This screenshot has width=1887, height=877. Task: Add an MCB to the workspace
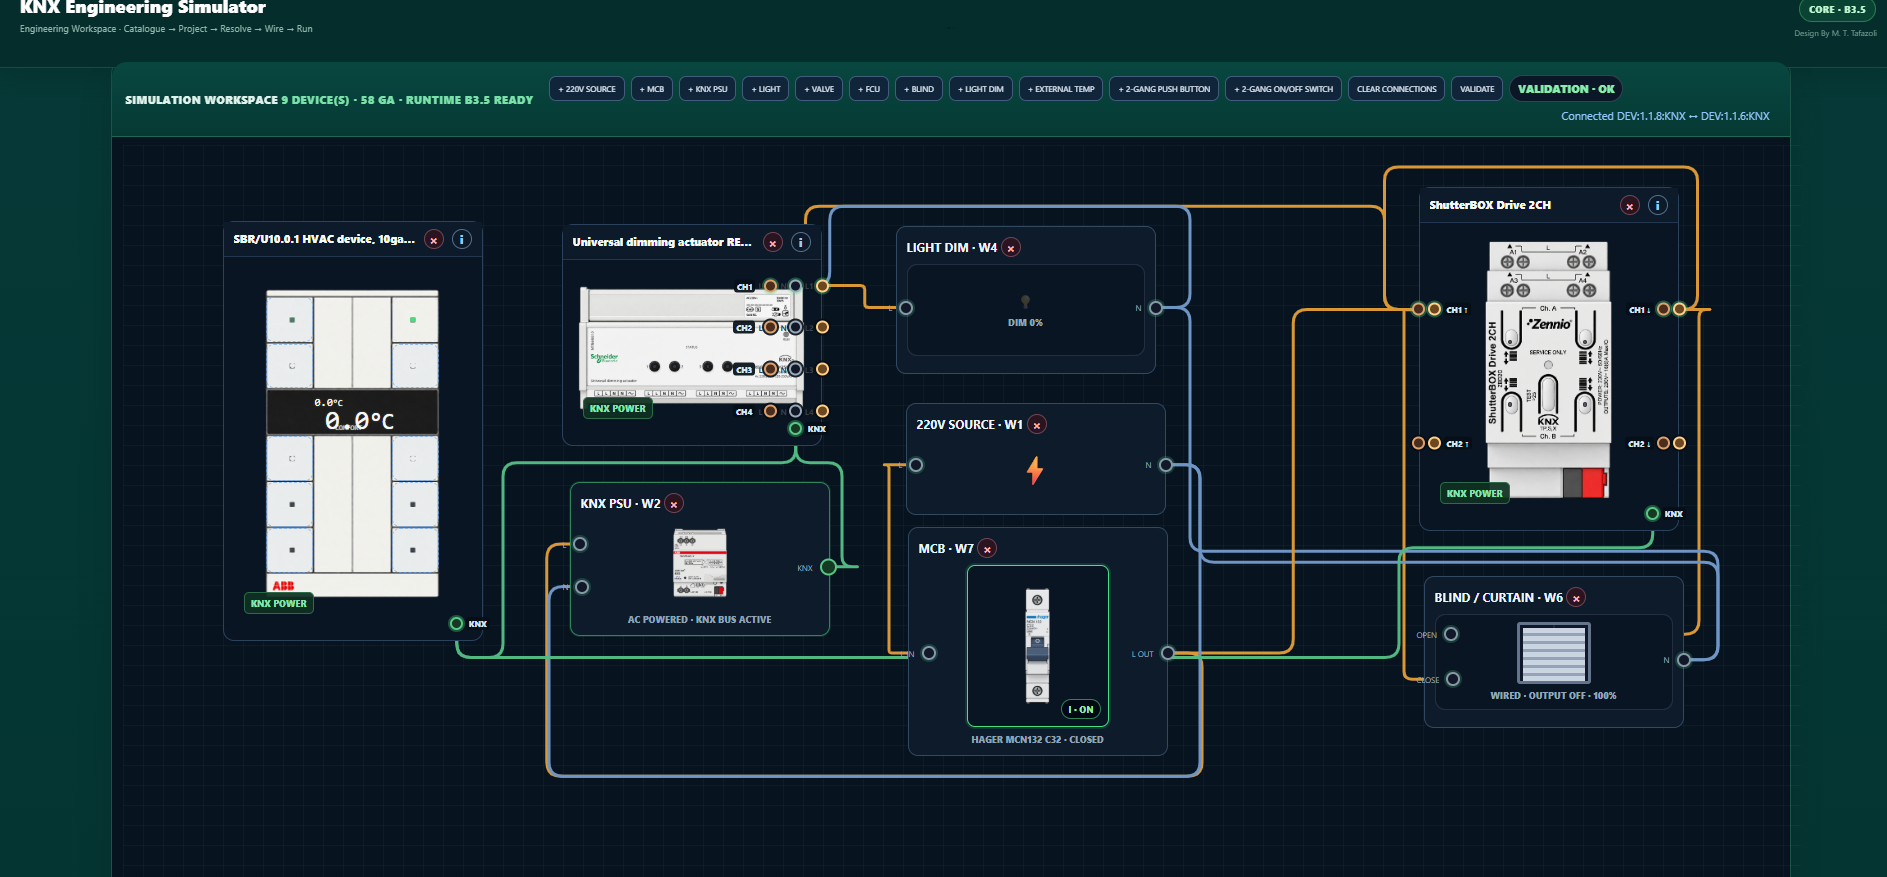tap(652, 89)
